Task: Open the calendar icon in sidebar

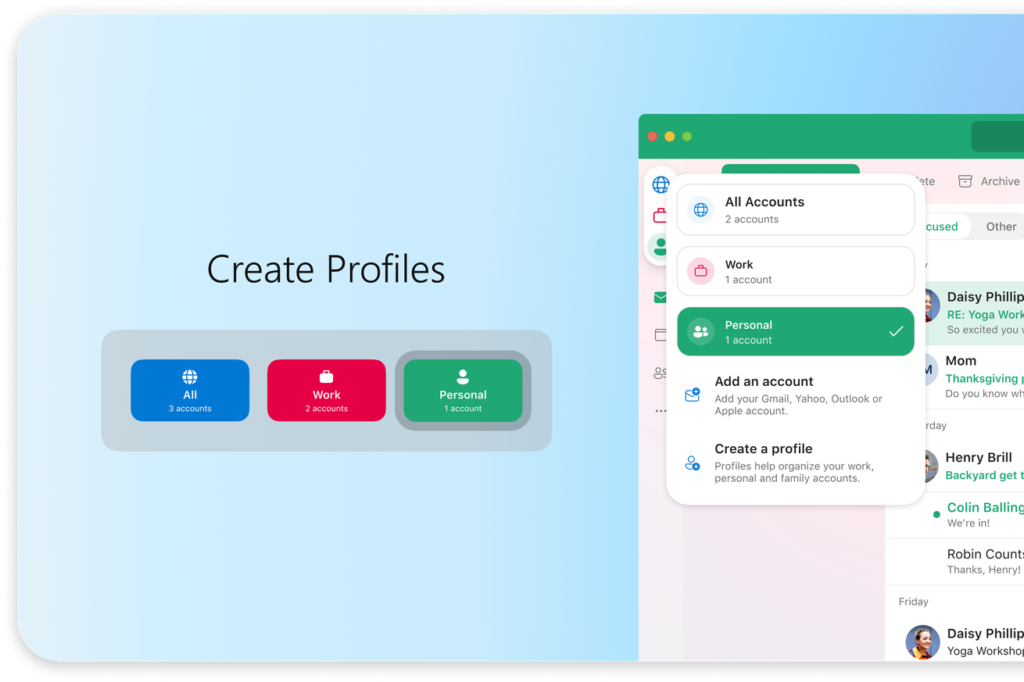Action: (x=660, y=335)
